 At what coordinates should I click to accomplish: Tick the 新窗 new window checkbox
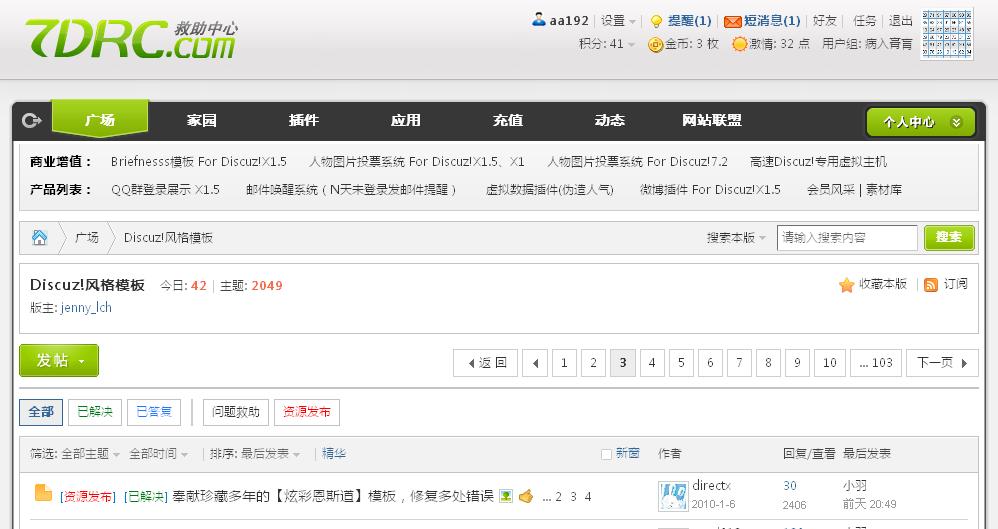[606, 454]
